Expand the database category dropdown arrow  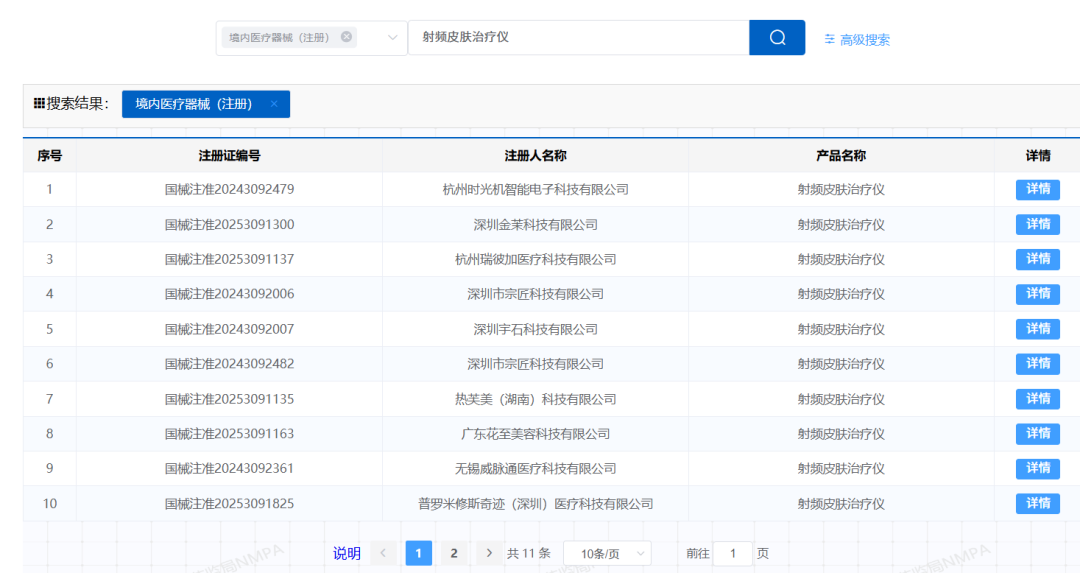point(393,38)
